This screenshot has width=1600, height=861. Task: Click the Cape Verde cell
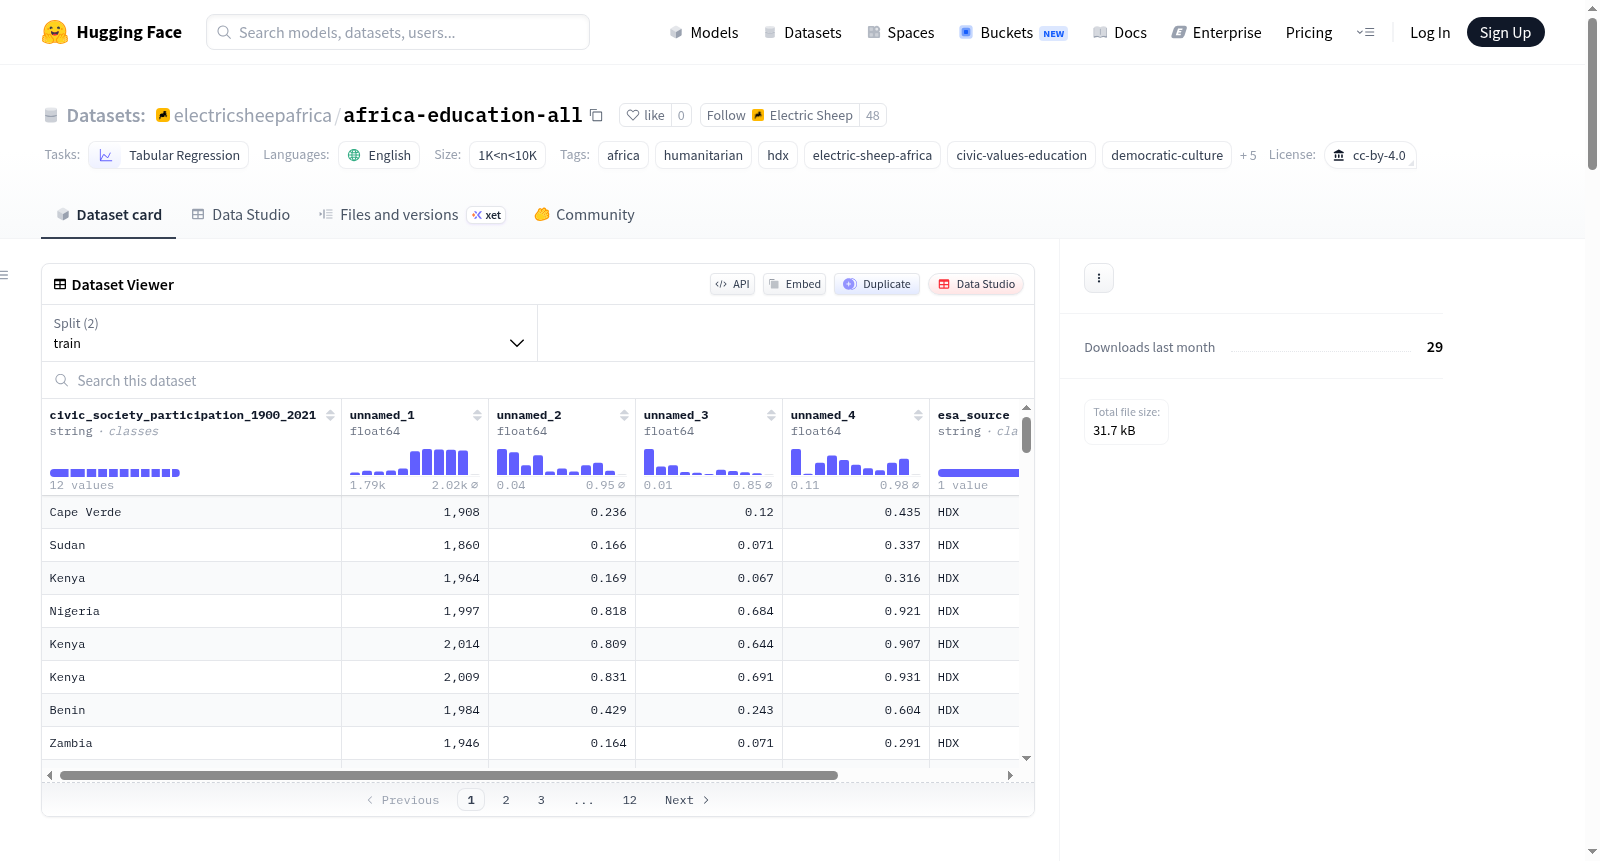[192, 512]
